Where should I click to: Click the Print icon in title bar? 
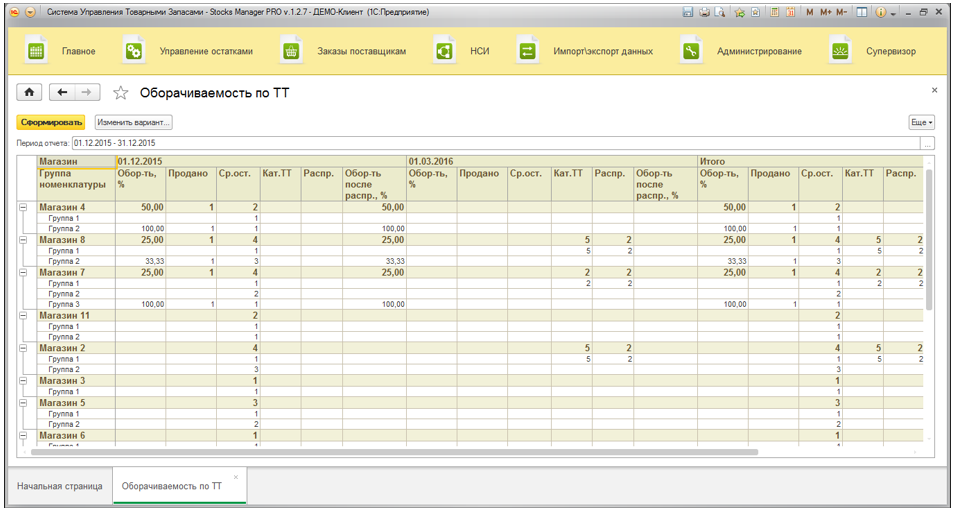pyautogui.click(x=704, y=12)
